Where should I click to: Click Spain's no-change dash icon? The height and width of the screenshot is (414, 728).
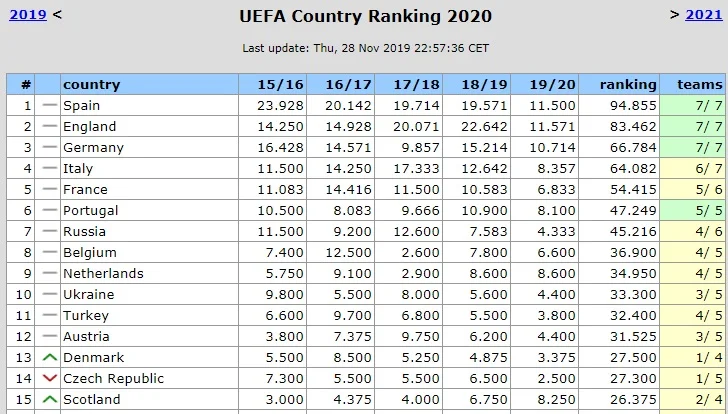pyautogui.click(x=50, y=106)
